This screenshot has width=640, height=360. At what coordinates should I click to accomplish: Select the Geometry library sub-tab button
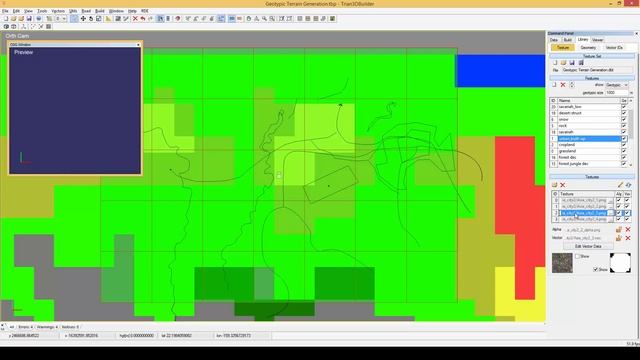[588, 48]
